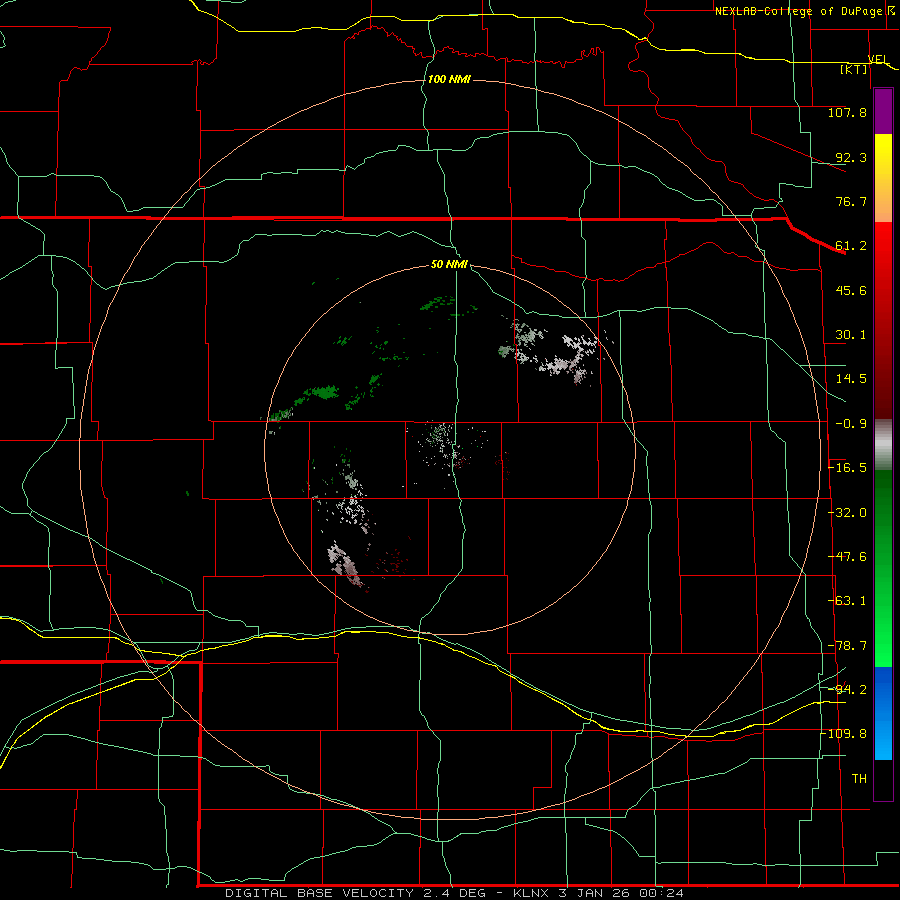Click the yellow-orange segment of the color bar
Viewport: 900px width, 900px height.
pos(883,178)
